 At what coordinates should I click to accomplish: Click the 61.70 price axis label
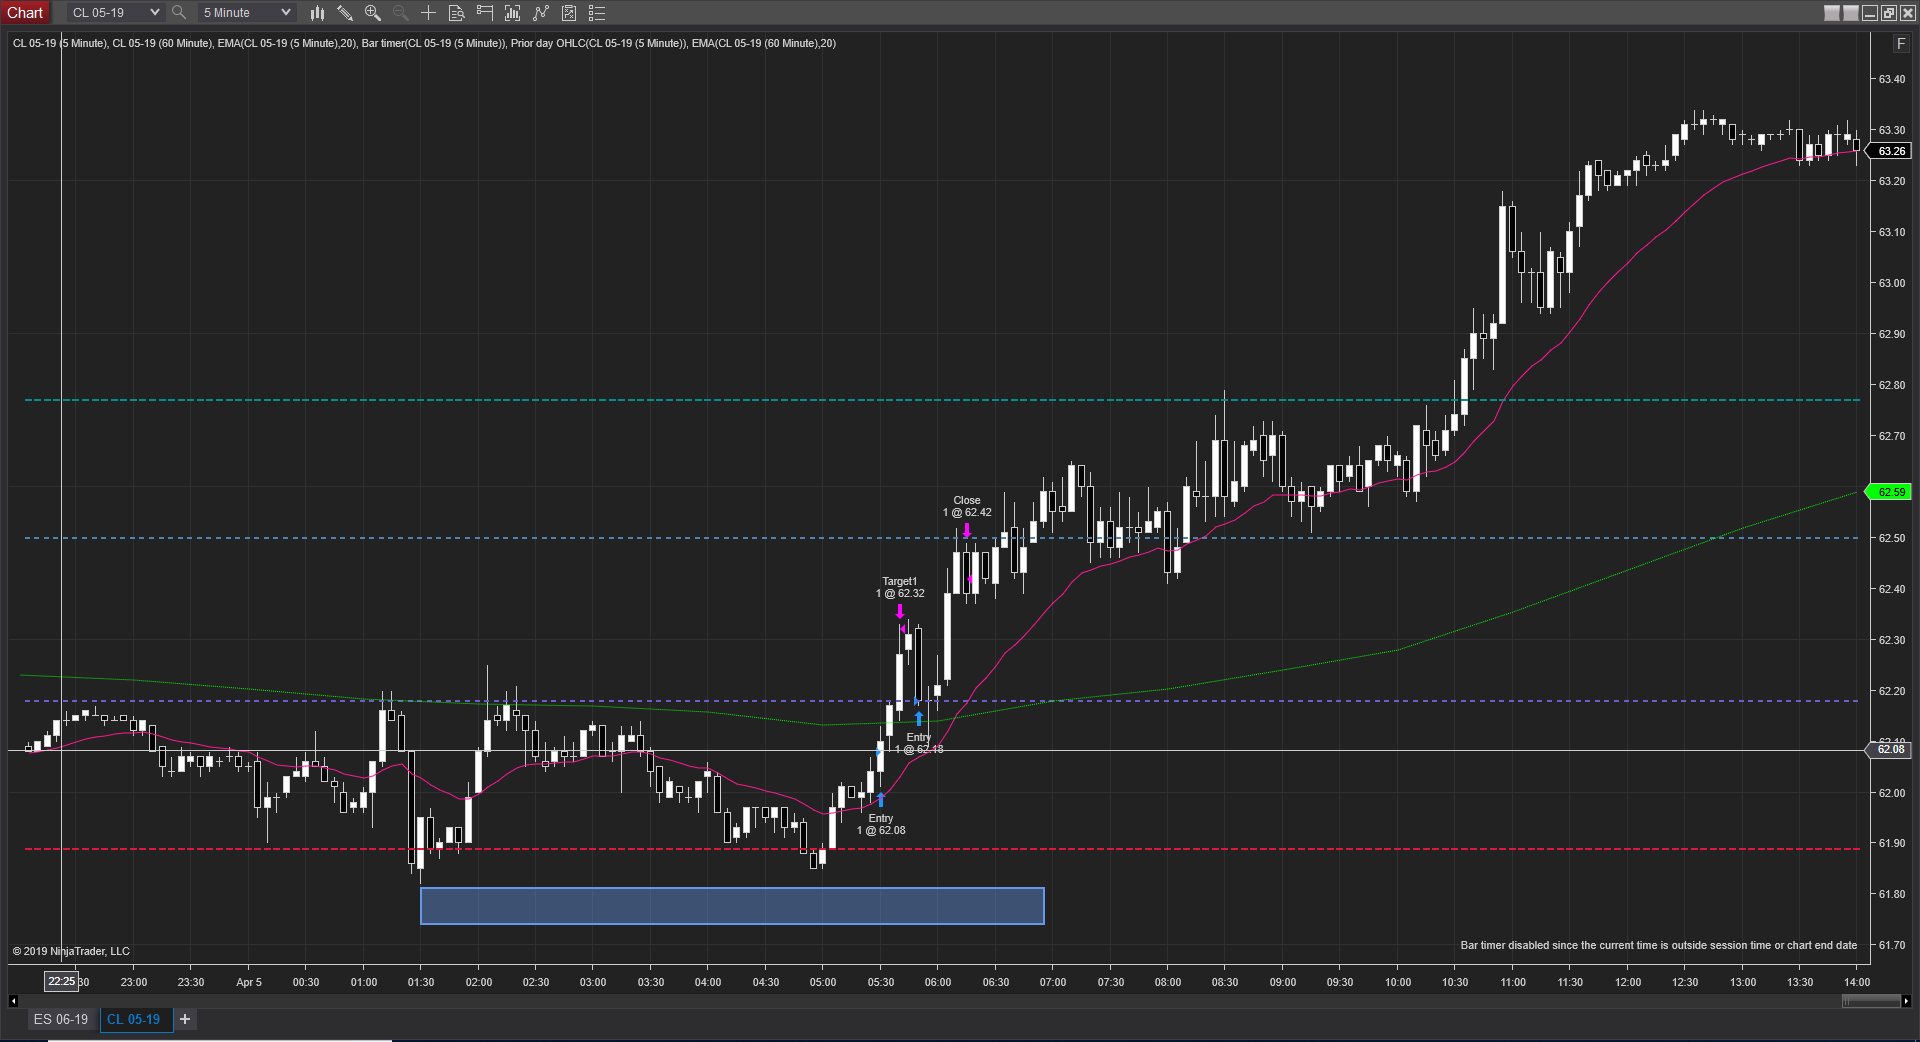point(1892,945)
